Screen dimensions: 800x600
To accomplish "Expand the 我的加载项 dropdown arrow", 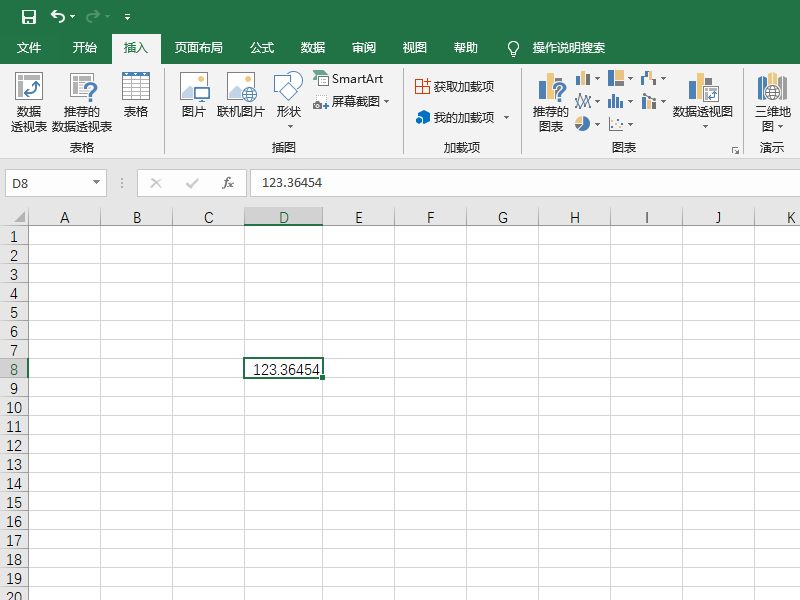I will (x=506, y=118).
